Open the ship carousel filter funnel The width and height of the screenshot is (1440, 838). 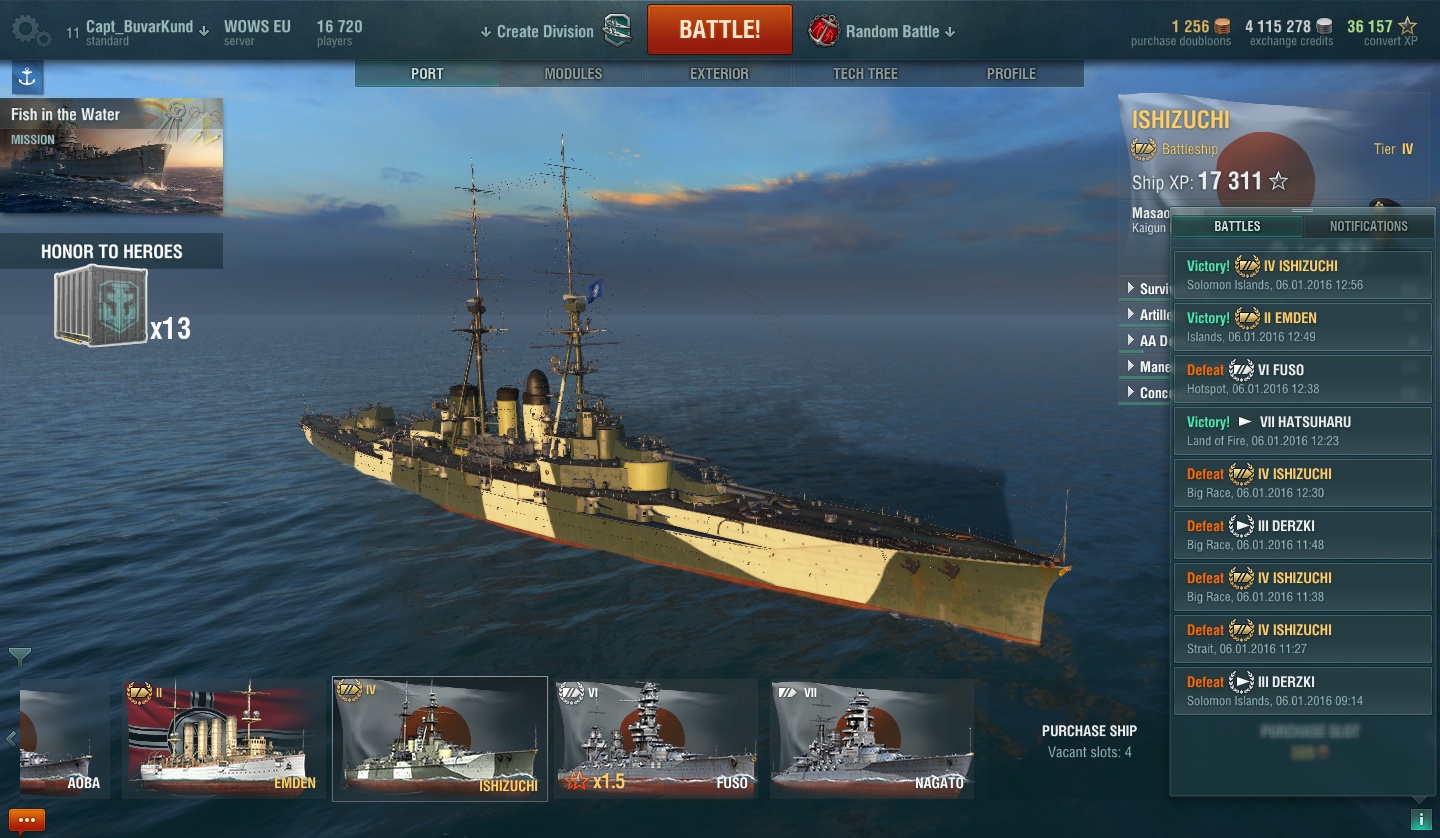(x=19, y=657)
